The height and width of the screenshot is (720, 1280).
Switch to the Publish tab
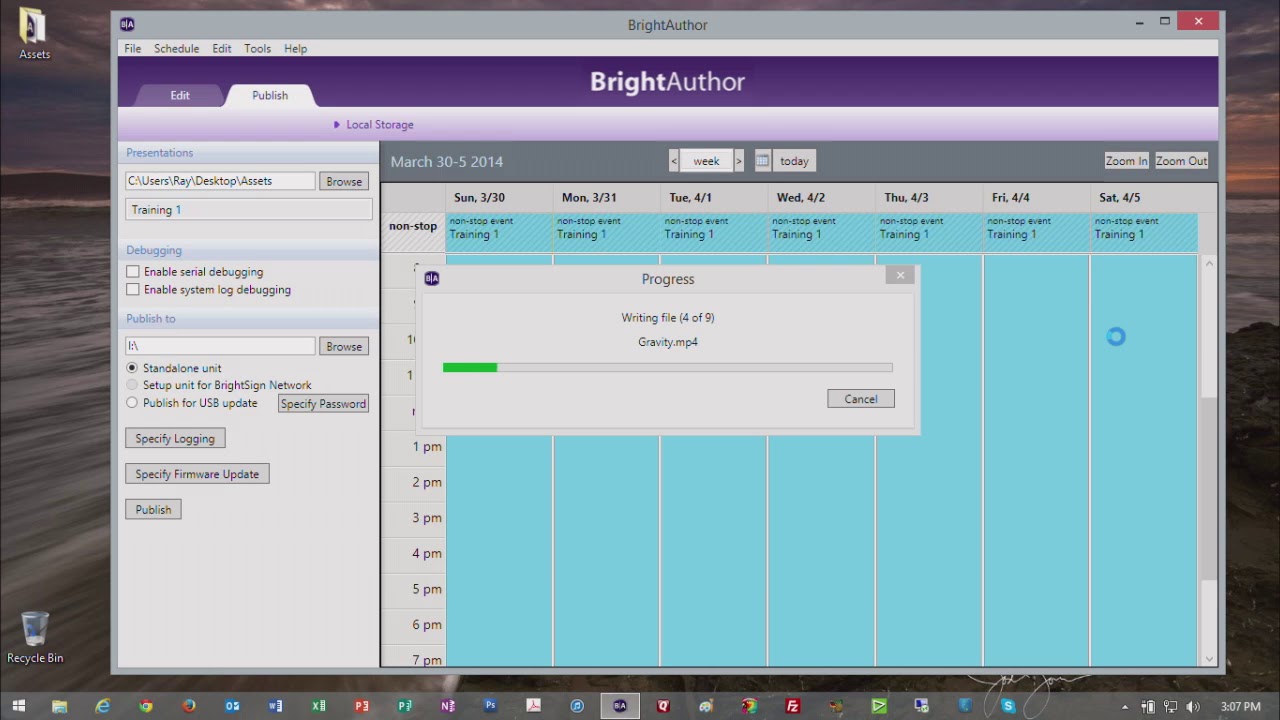(x=270, y=95)
